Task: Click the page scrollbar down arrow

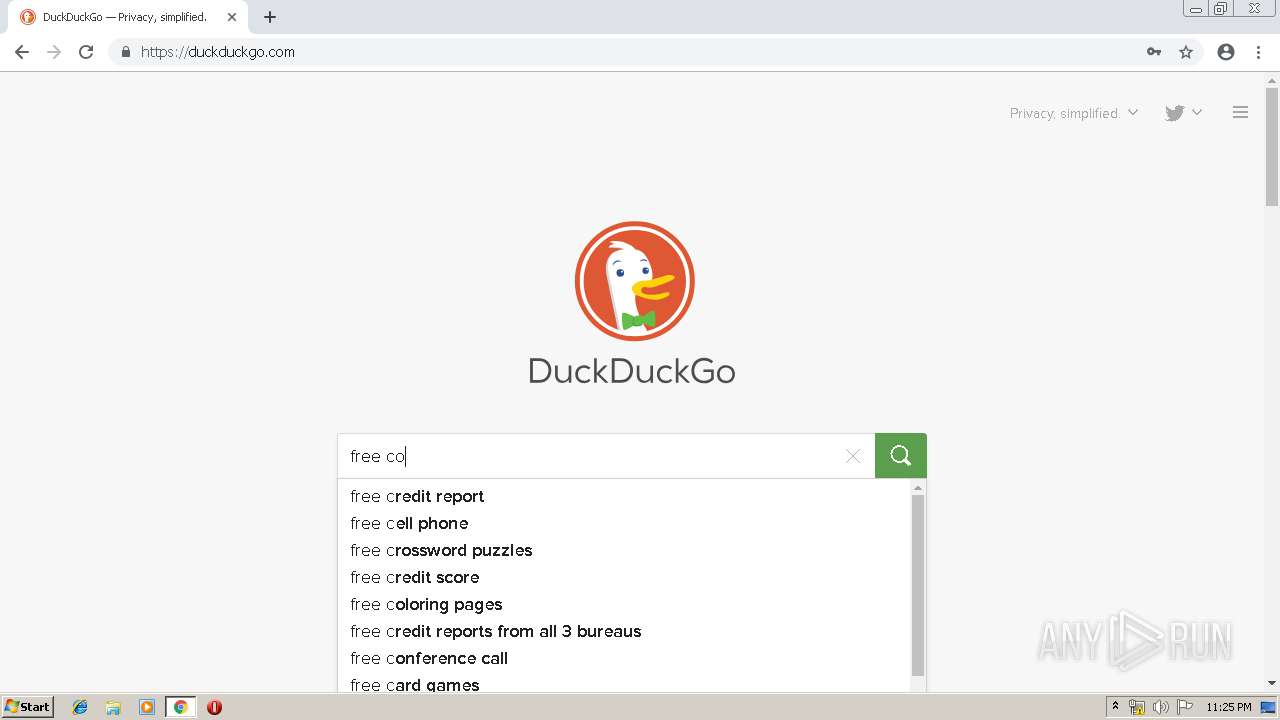Action: [x=1272, y=684]
